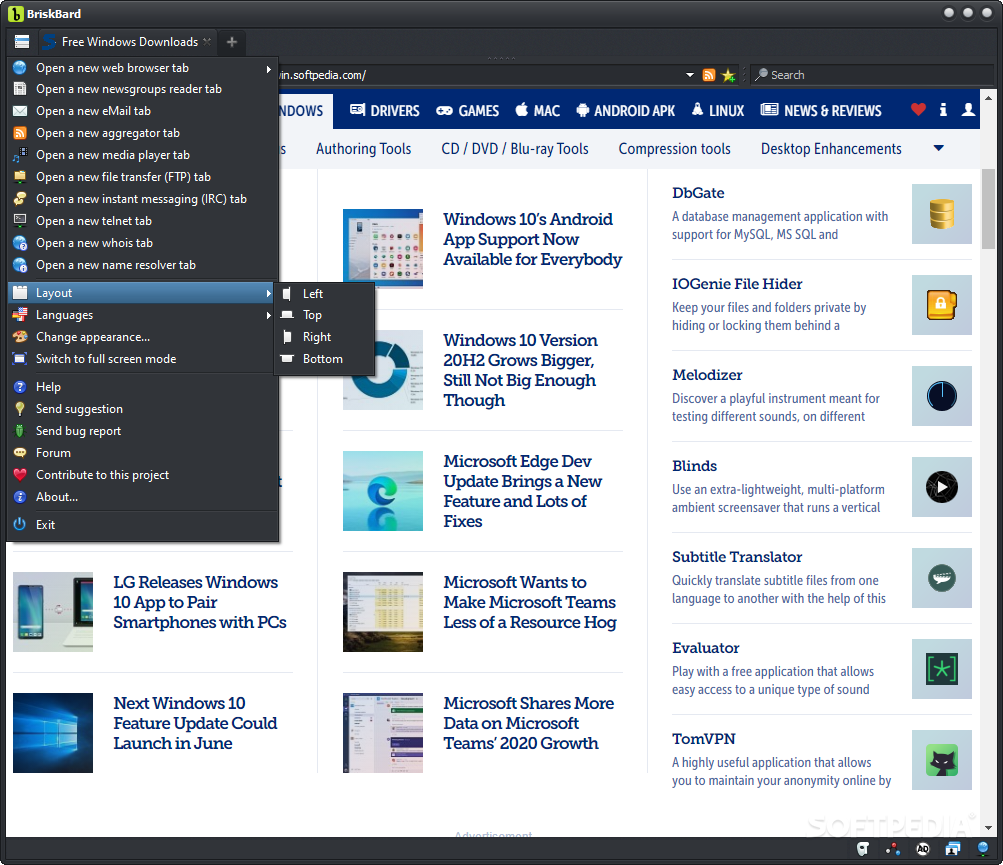Select Send suggestion menu item
This screenshot has height=865, width=1003.
point(143,409)
